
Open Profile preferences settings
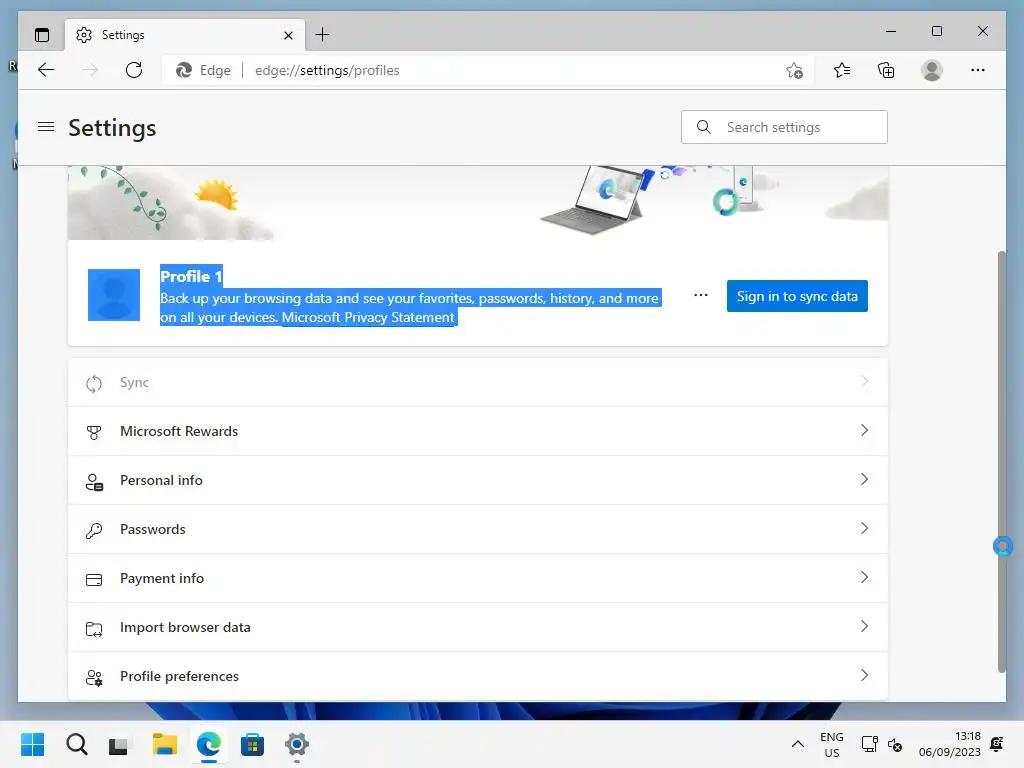[x=477, y=676]
